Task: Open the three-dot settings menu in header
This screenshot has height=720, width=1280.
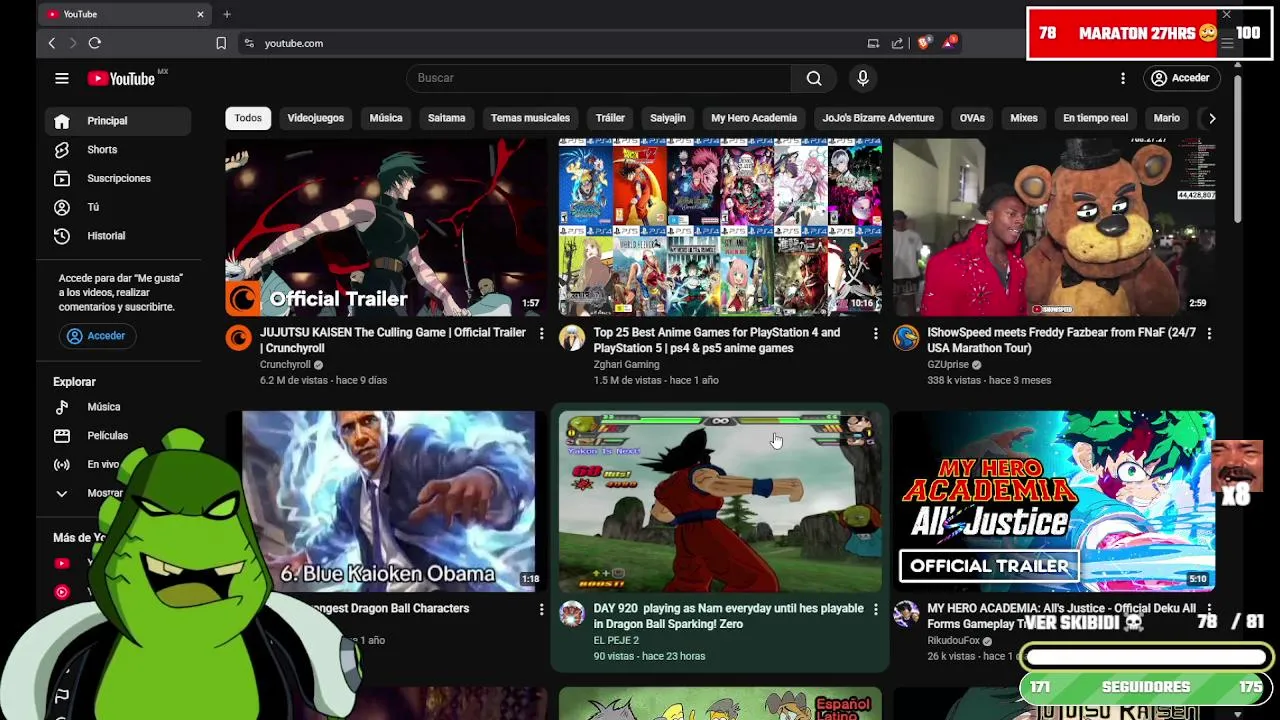Action: coord(1123,78)
